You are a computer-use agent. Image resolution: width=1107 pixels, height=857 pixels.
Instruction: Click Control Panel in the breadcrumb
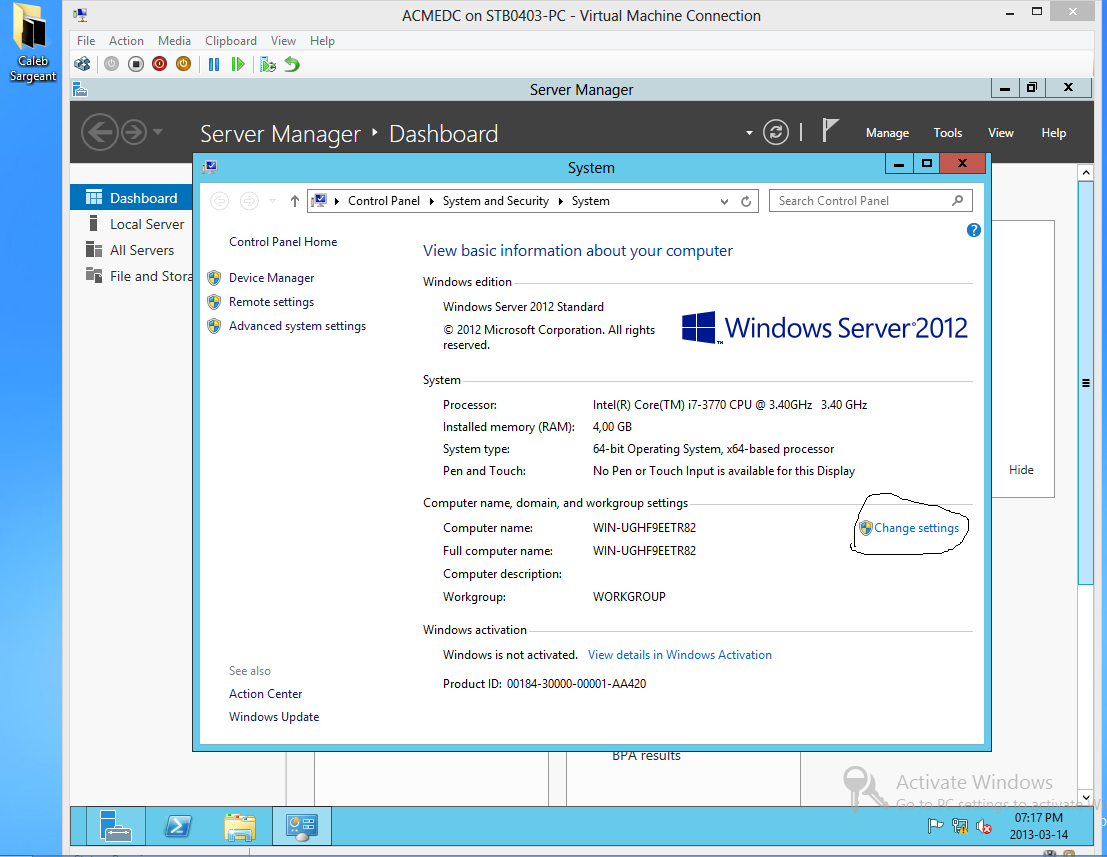383,201
